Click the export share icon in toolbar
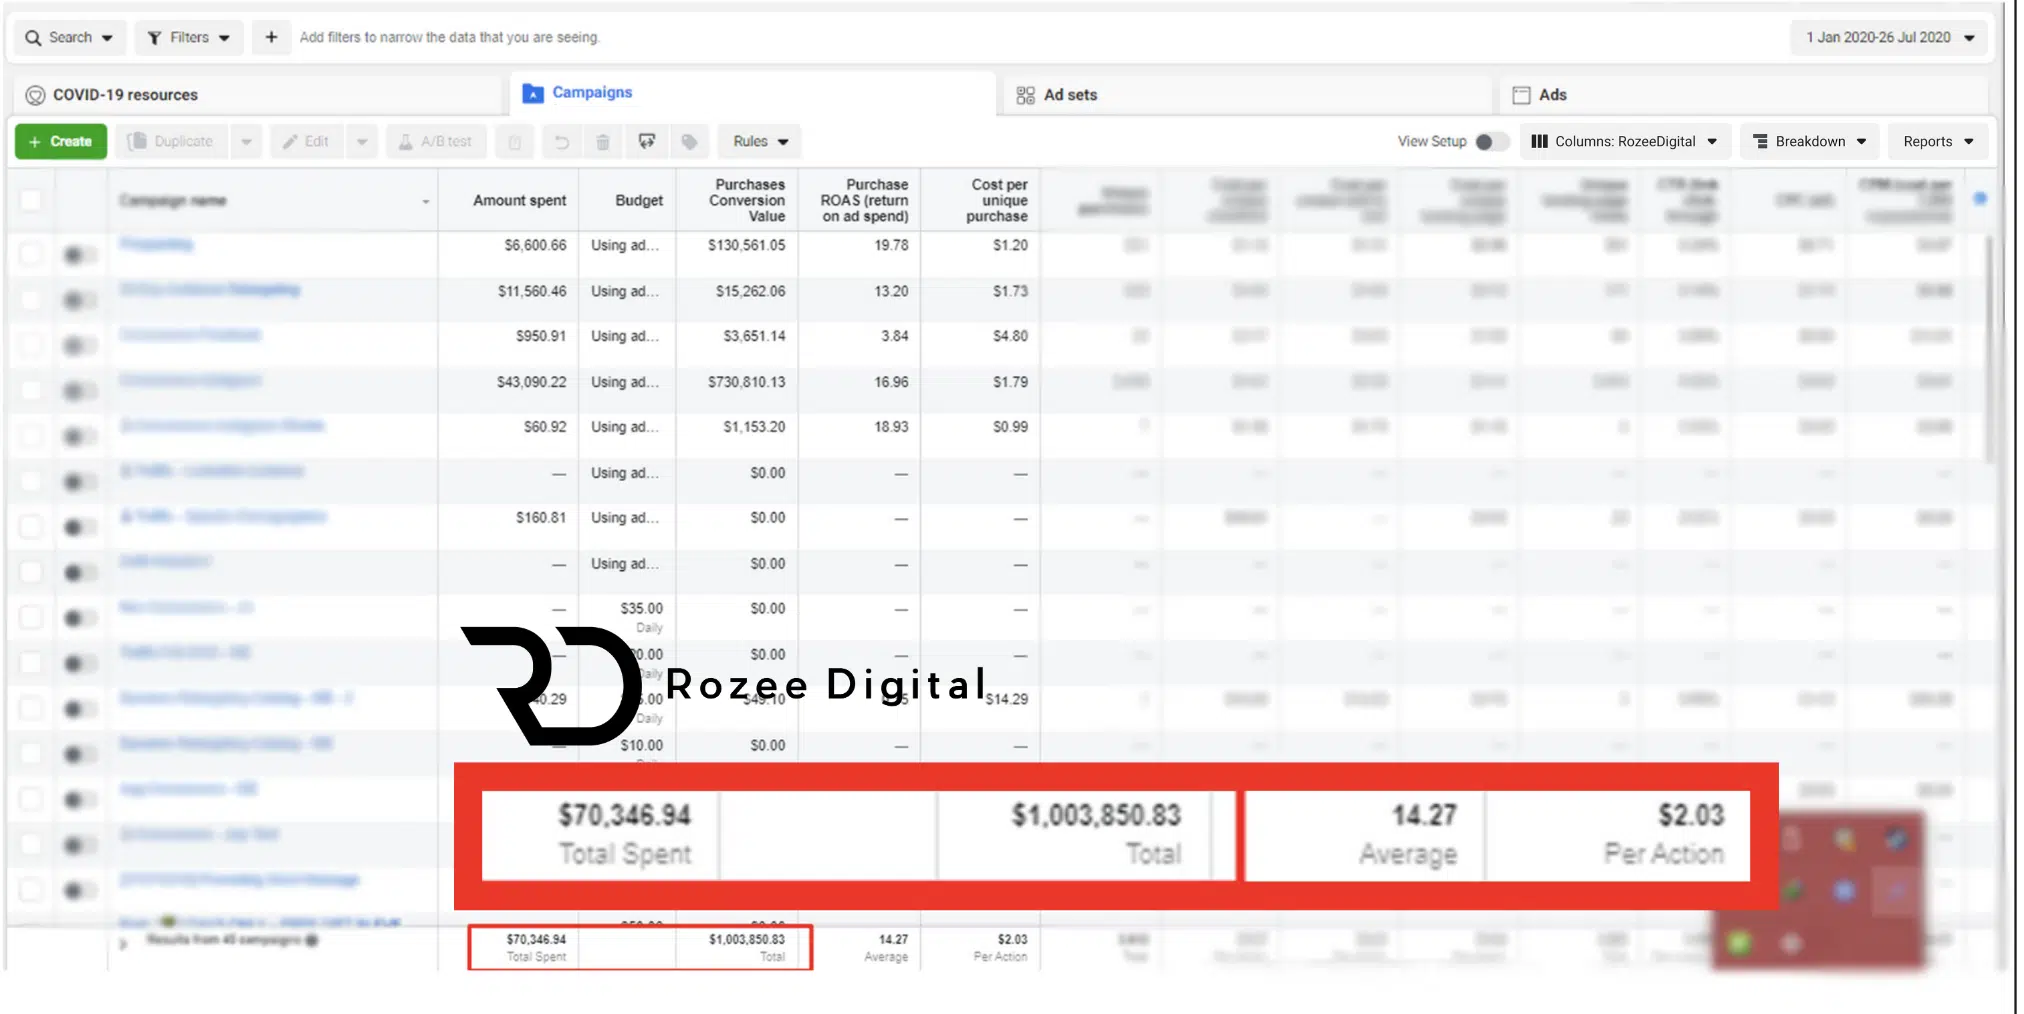 point(647,142)
